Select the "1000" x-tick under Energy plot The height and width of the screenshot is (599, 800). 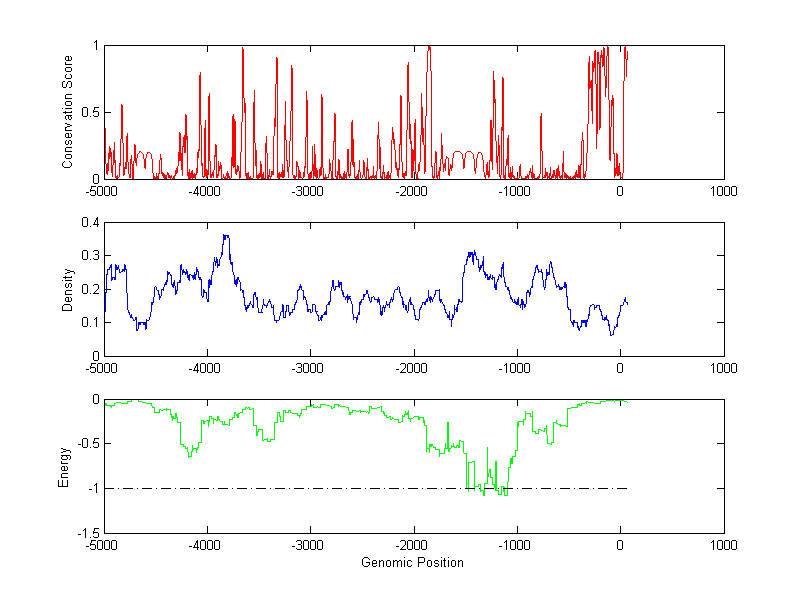point(723,546)
